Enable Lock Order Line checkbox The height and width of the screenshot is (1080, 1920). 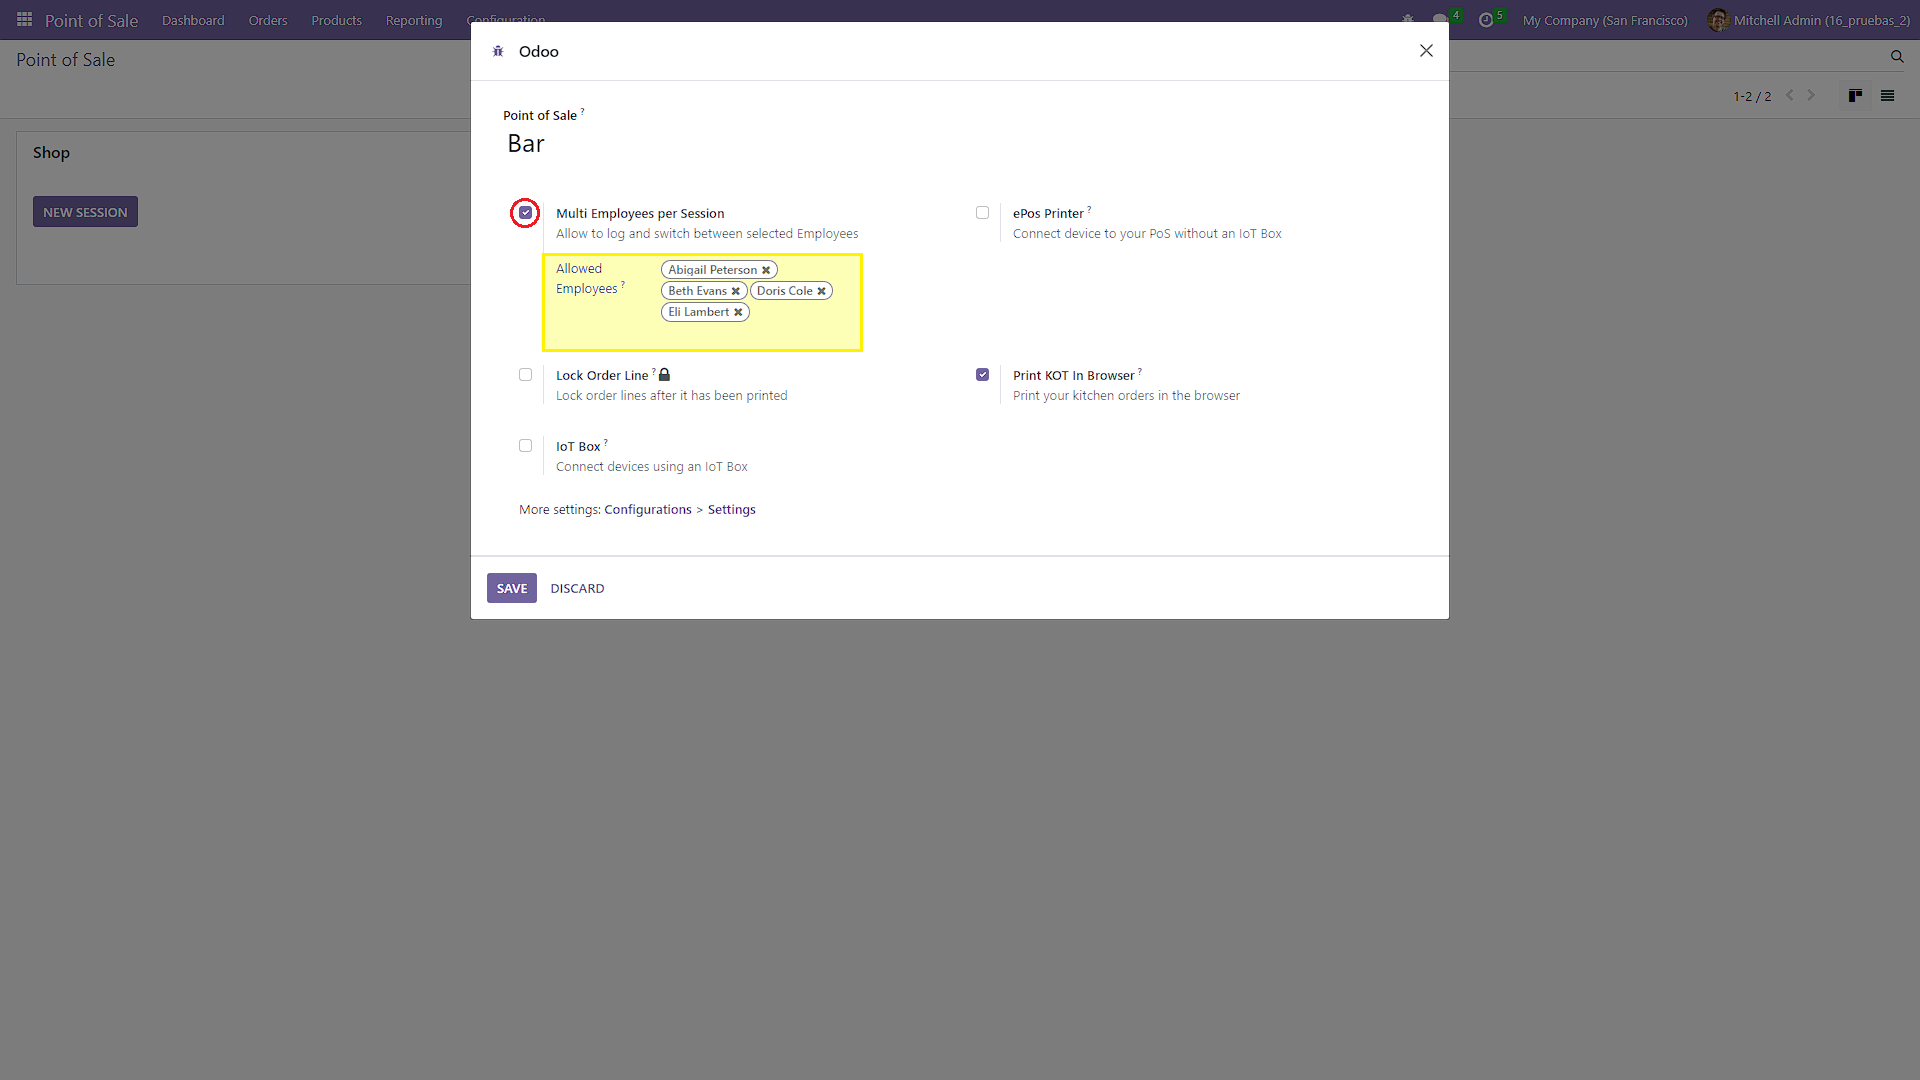click(x=525, y=375)
